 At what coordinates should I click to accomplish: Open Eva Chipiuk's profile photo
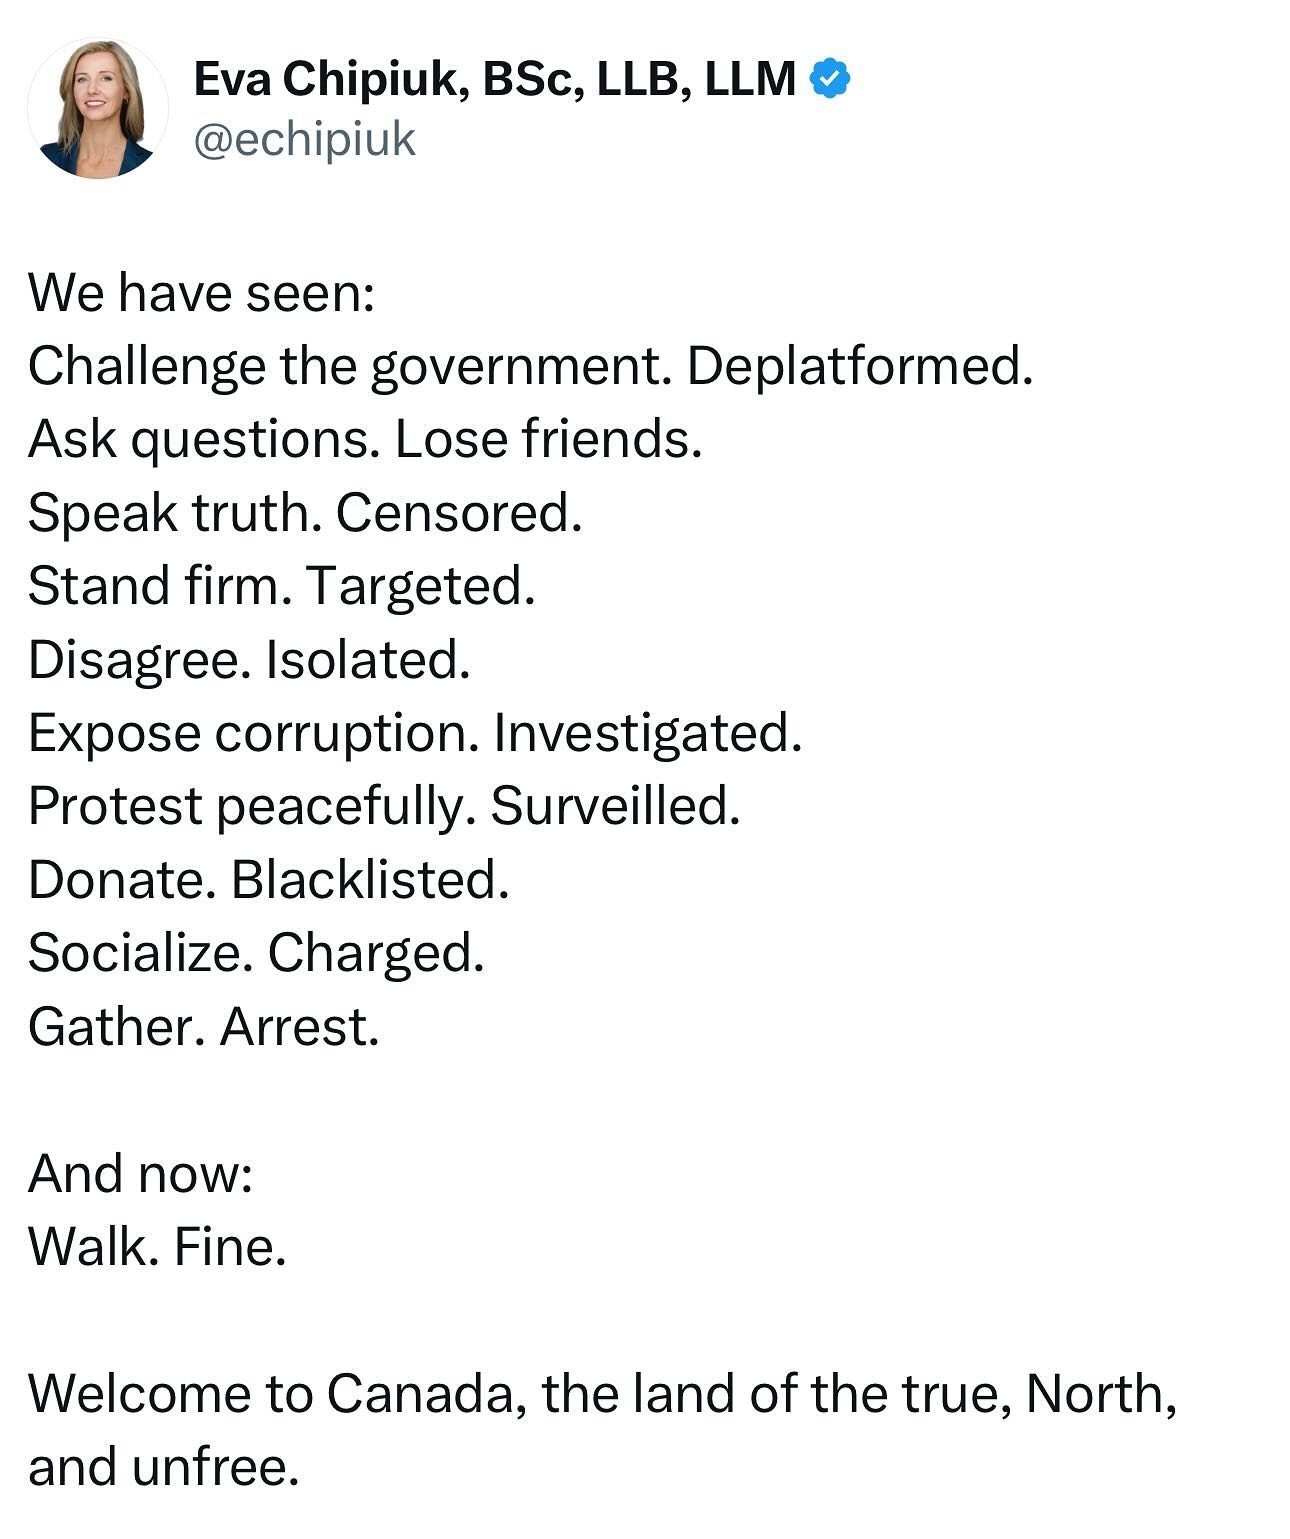click(x=98, y=109)
